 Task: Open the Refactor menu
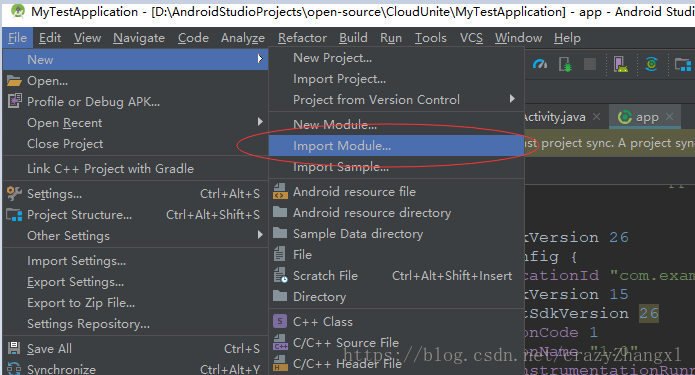(302, 38)
